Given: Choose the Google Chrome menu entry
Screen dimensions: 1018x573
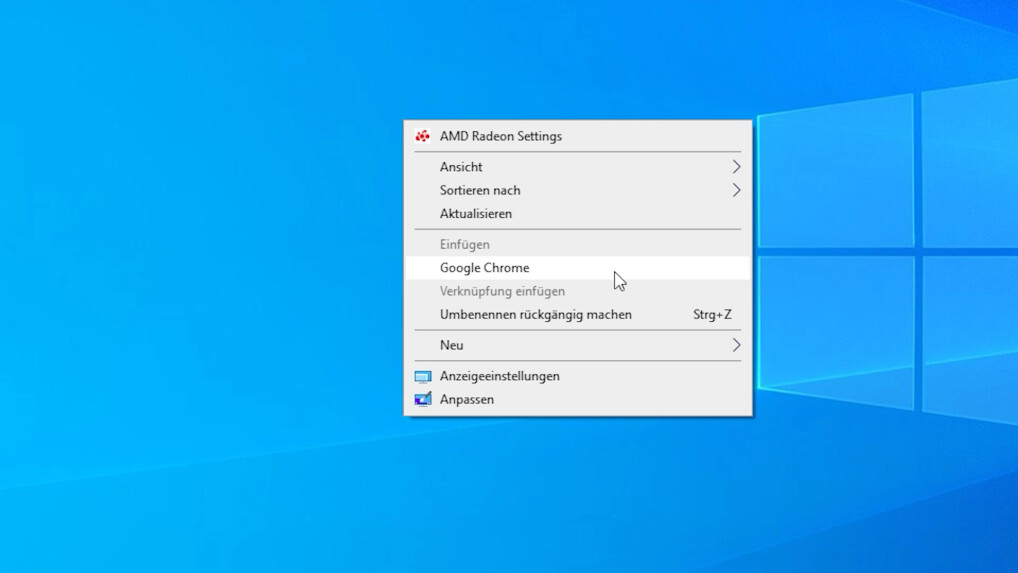Looking at the screenshot, I should tap(485, 268).
